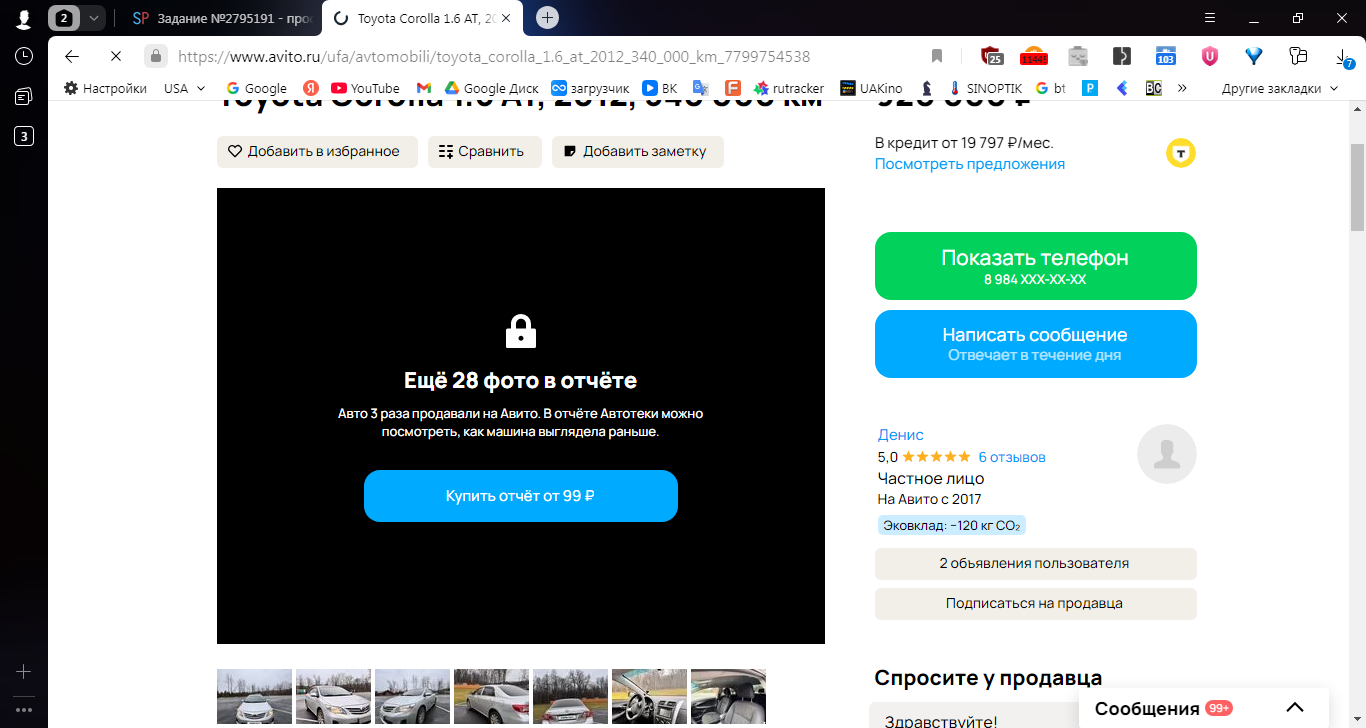The width and height of the screenshot is (1366, 728).
Task: Click Подписаться на продавца button
Action: click(x=1036, y=604)
